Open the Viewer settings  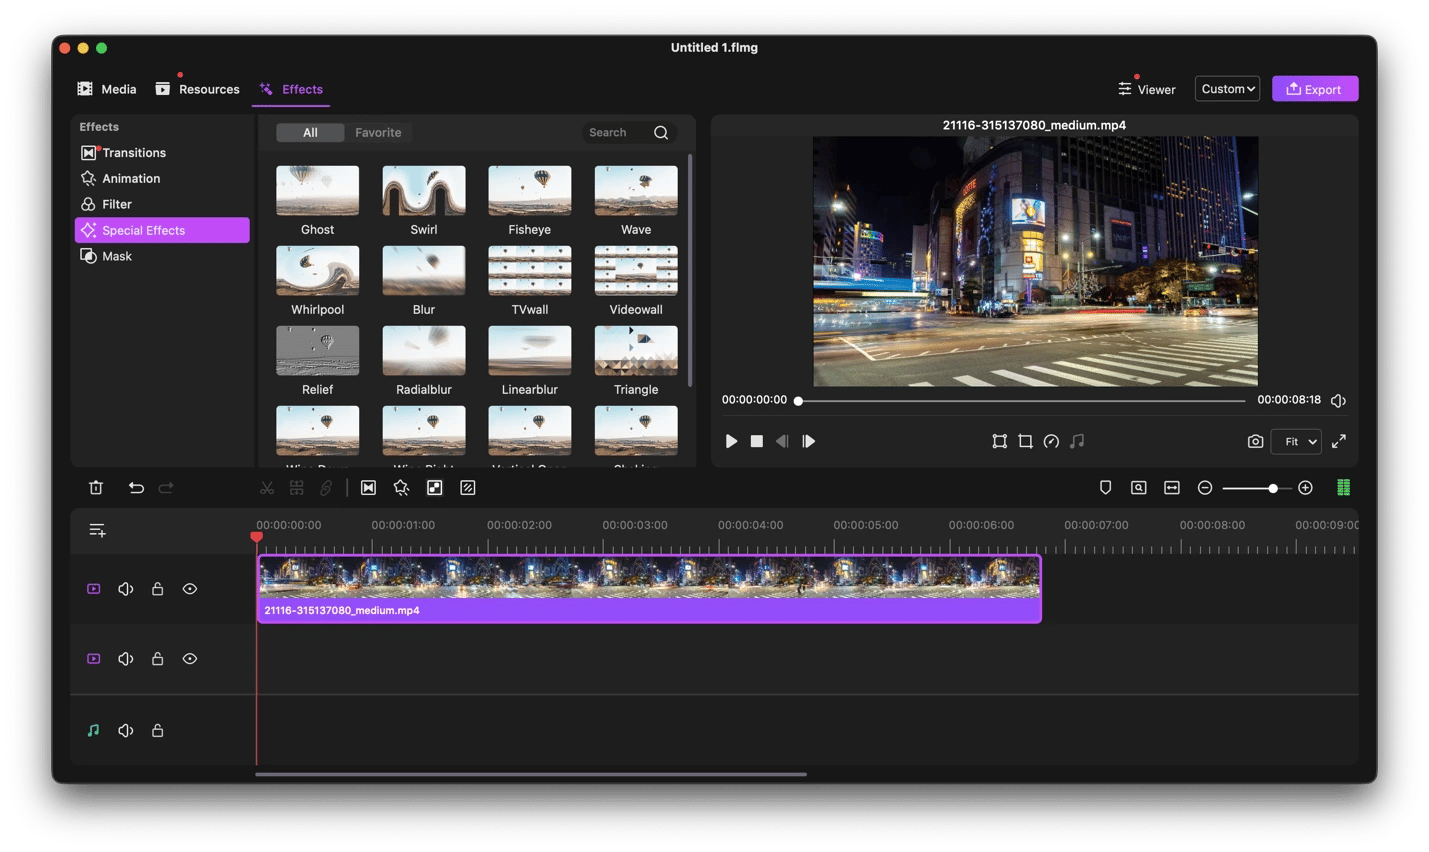(x=1147, y=89)
